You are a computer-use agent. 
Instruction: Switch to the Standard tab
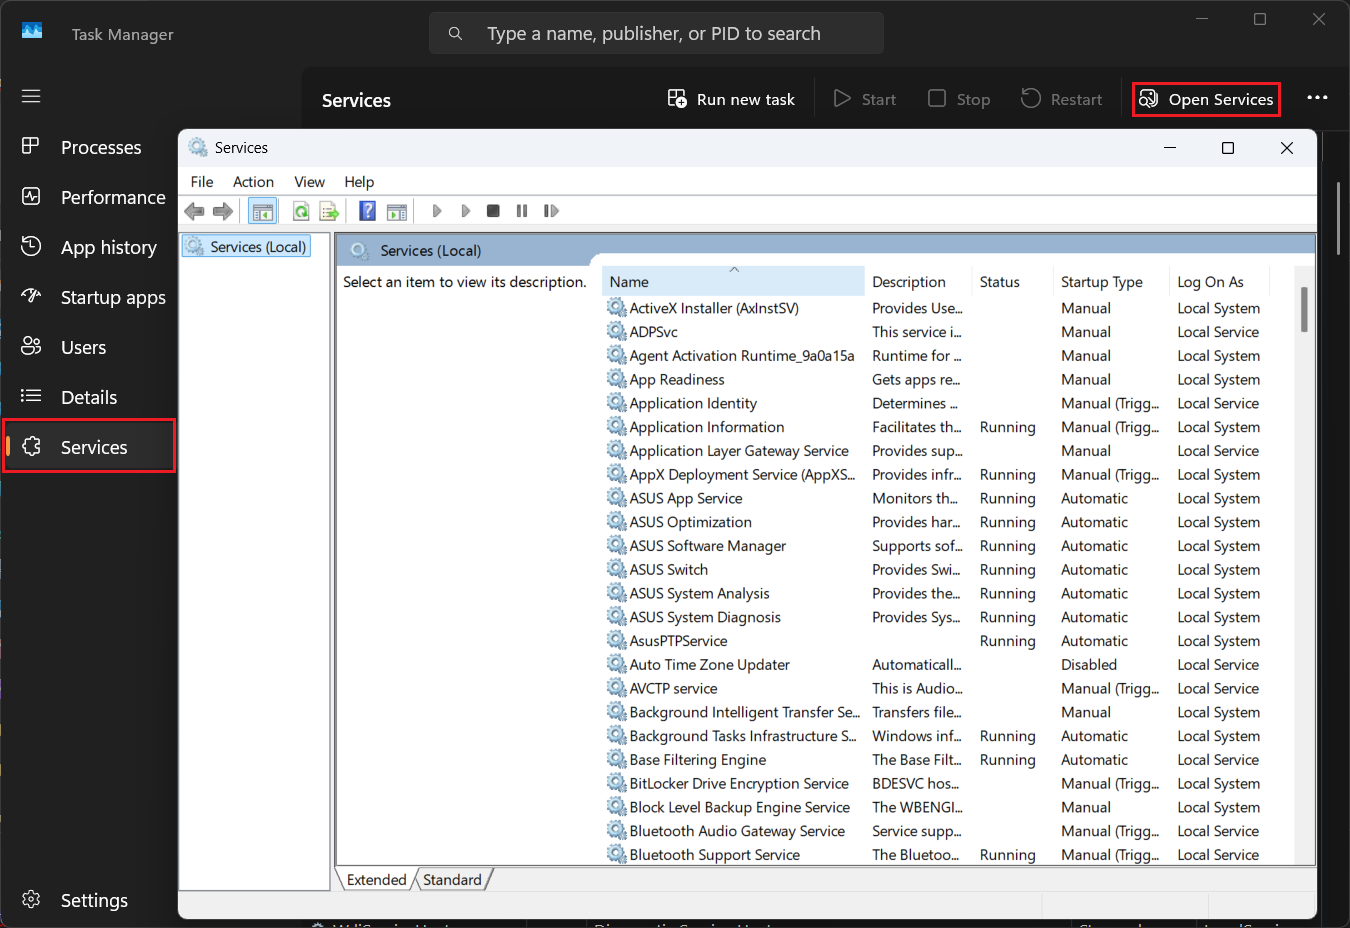tap(452, 880)
